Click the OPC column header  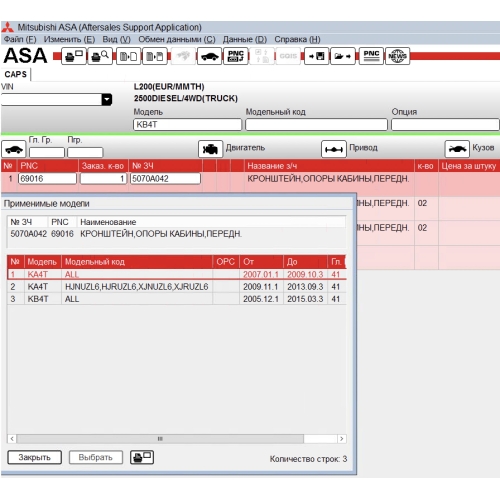click(x=226, y=262)
